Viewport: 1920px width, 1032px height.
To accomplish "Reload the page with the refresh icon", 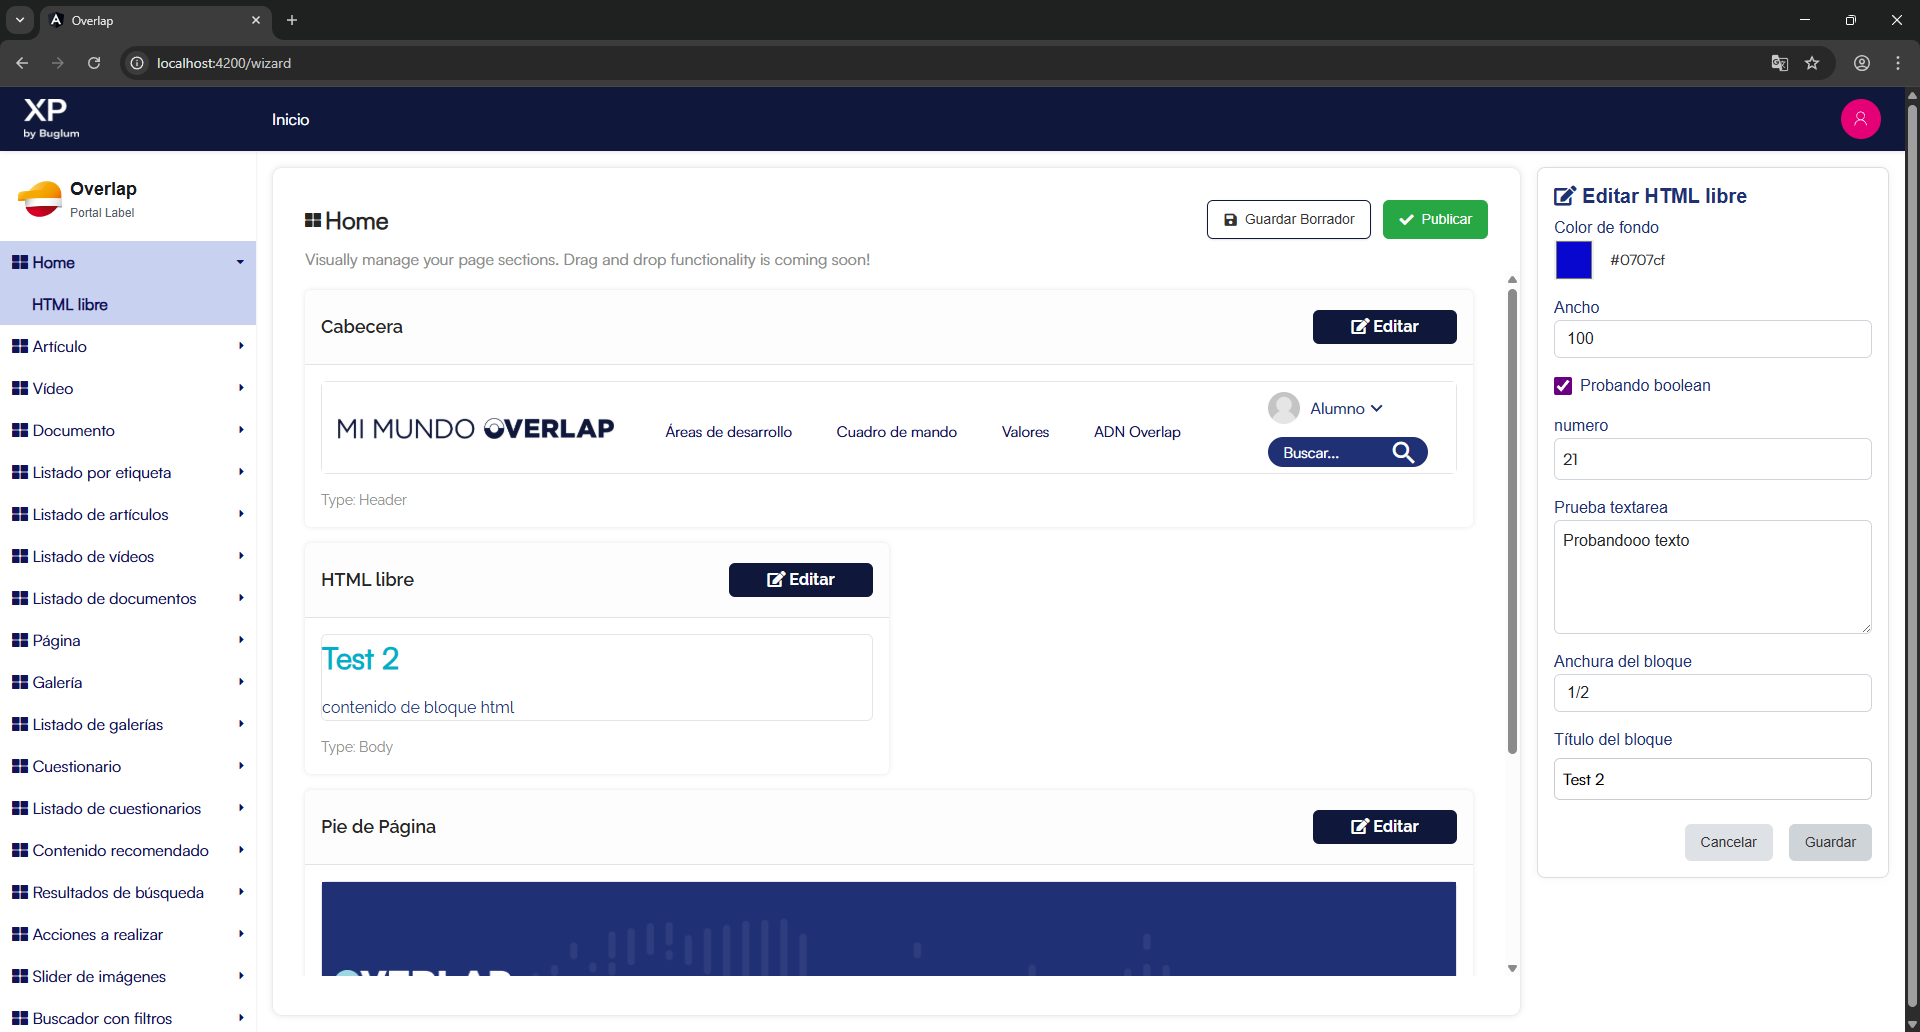I will click(x=94, y=63).
